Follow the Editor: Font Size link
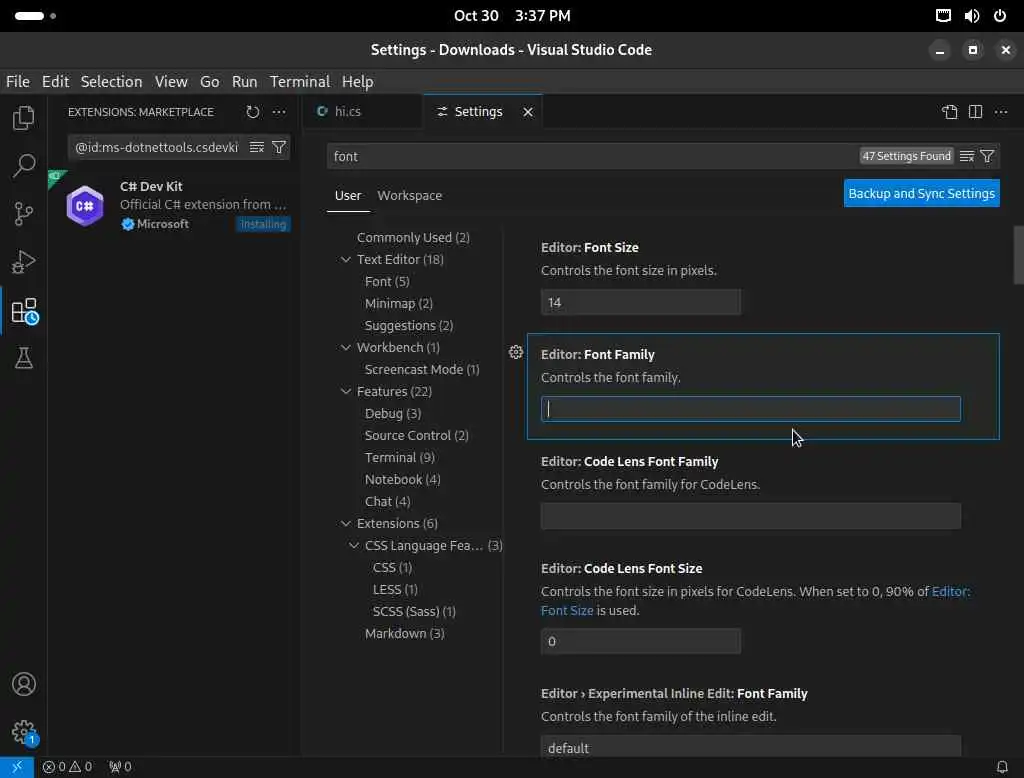The height and width of the screenshot is (778, 1024). (567, 611)
